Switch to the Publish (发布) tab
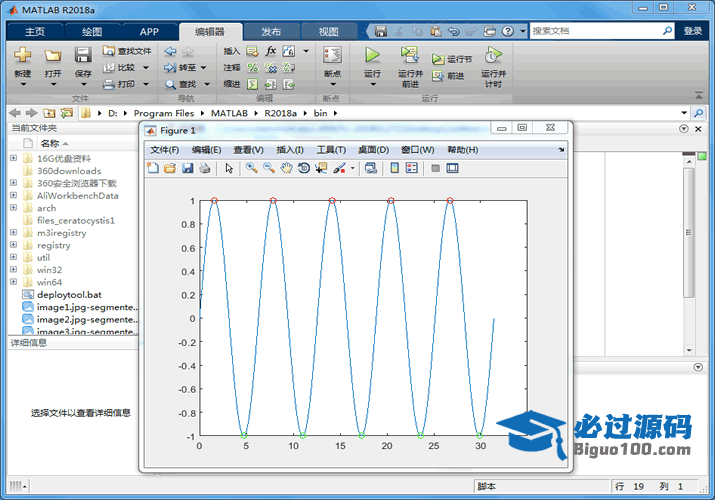The image size is (715, 500). click(271, 31)
